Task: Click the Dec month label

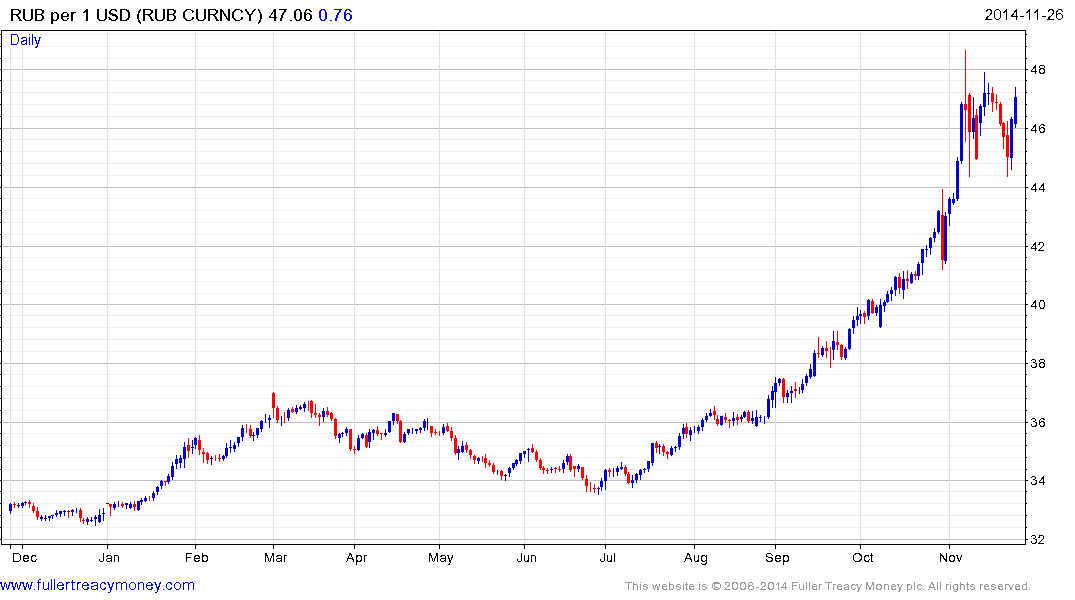Action: click(25, 557)
